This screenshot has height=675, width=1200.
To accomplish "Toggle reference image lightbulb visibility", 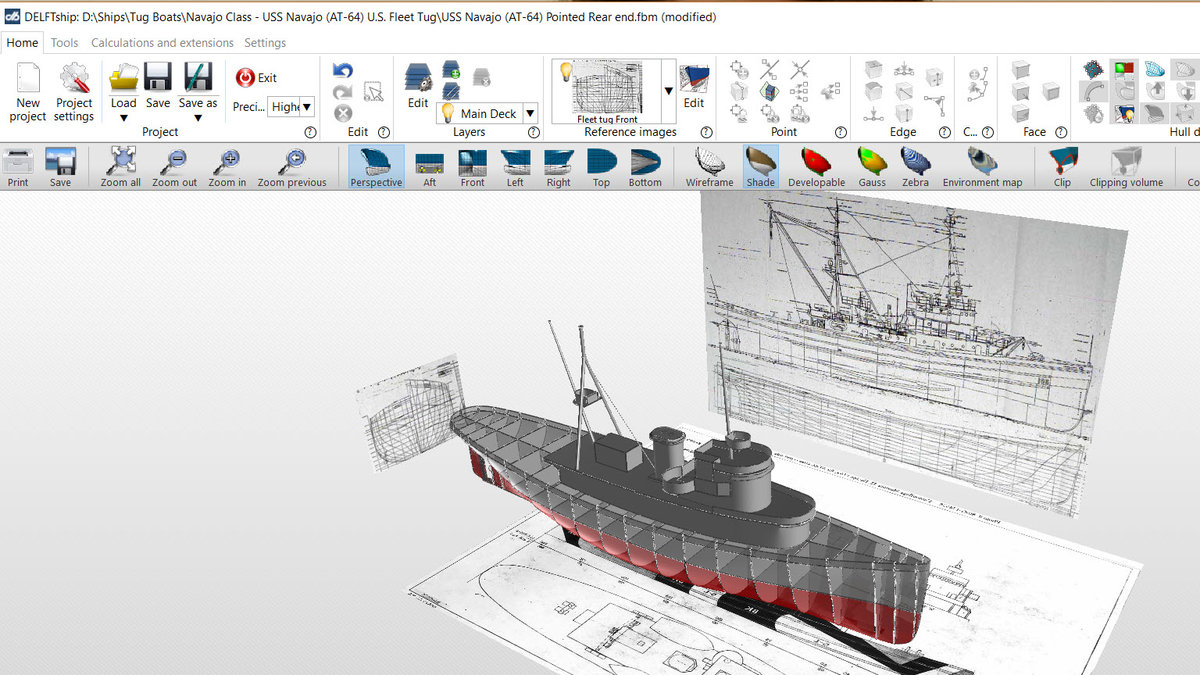I will pyautogui.click(x=565, y=71).
